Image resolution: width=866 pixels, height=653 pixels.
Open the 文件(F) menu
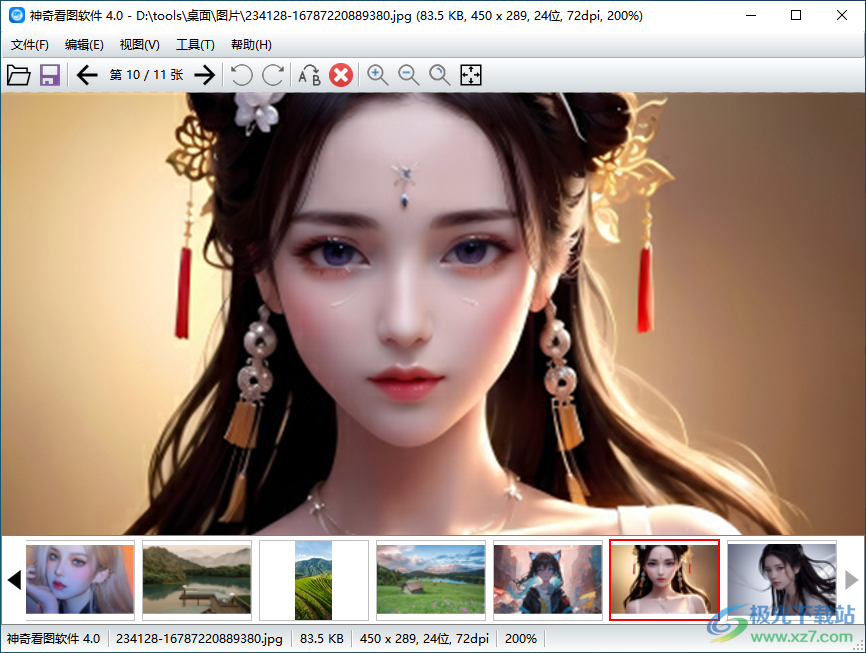pyautogui.click(x=29, y=44)
